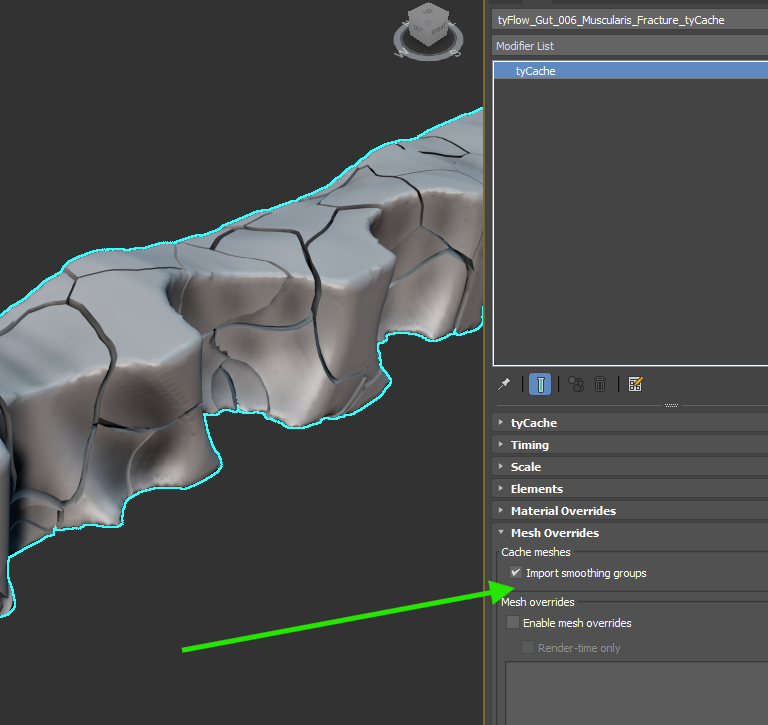Expand the tyCache rollout
The width and height of the screenshot is (768, 725).
[534, 423]
